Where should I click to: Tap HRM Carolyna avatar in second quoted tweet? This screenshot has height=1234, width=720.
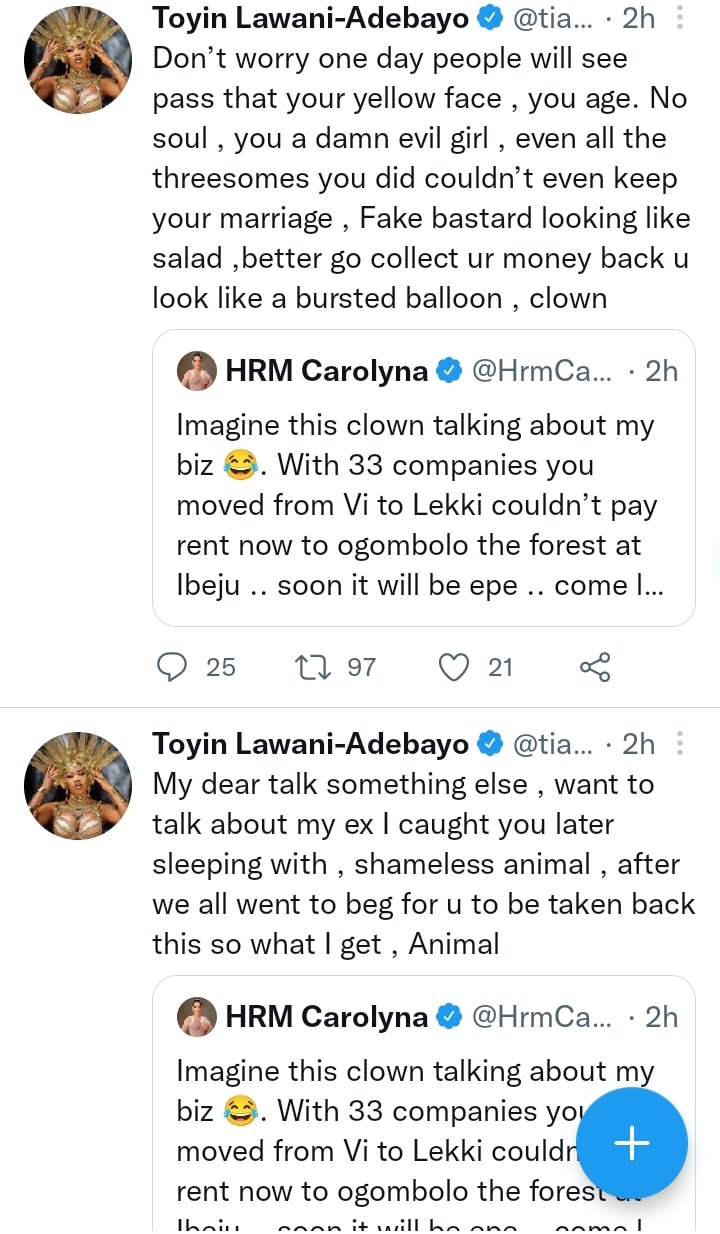(x=197, y=1018)
